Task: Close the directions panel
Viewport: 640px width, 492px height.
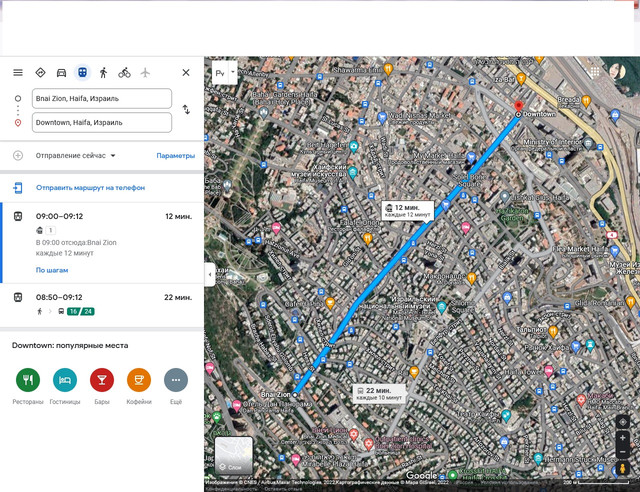Action: (x=186, y=73)
